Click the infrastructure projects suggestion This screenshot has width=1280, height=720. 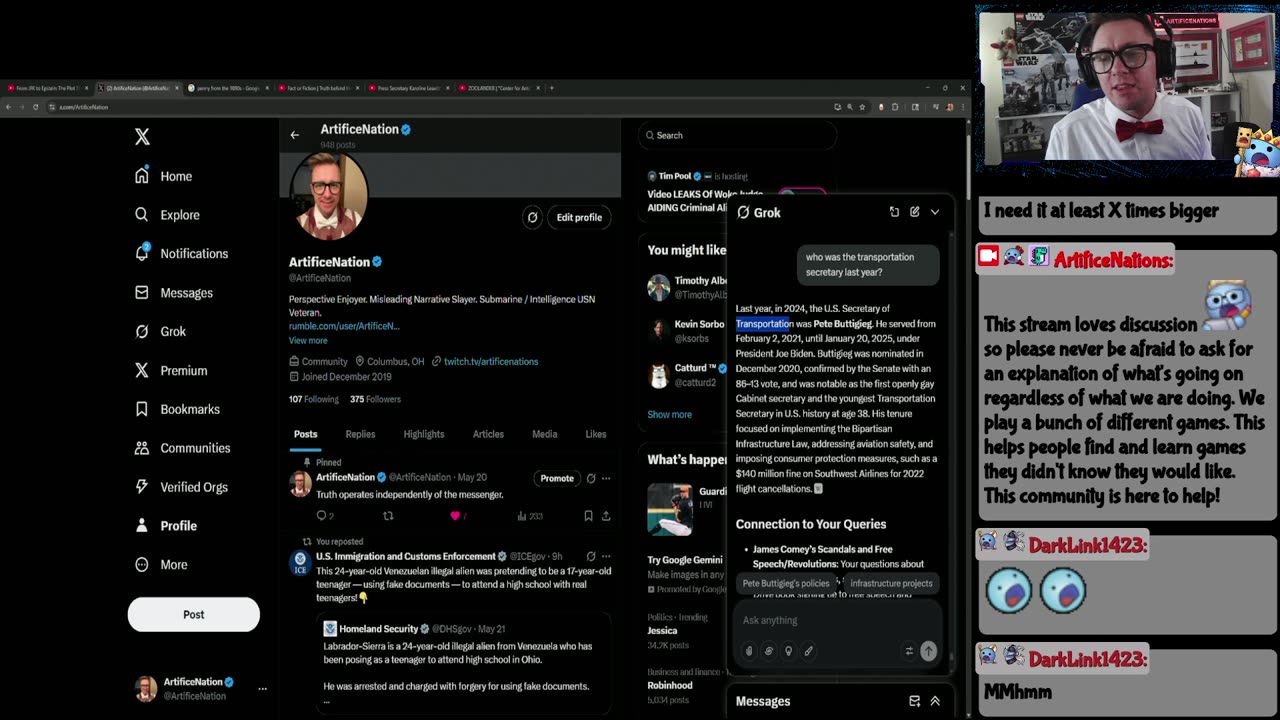point(891,583)
